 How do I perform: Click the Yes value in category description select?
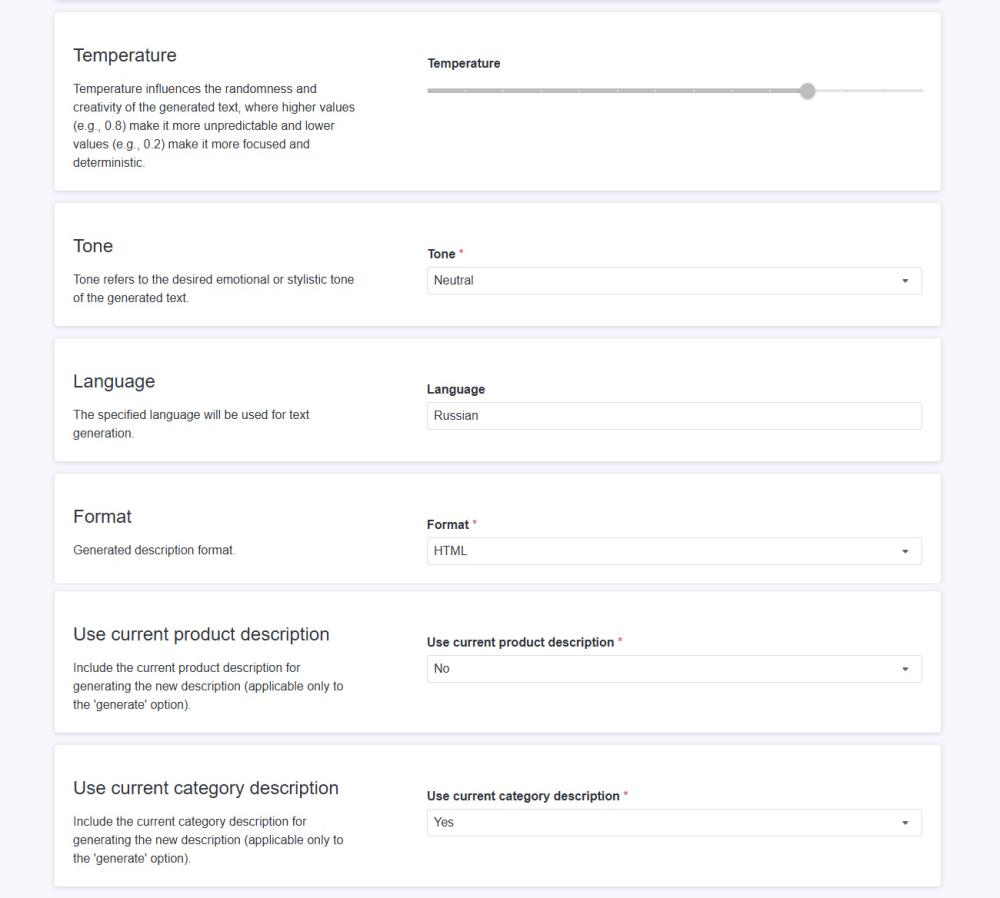pos(447,822)
